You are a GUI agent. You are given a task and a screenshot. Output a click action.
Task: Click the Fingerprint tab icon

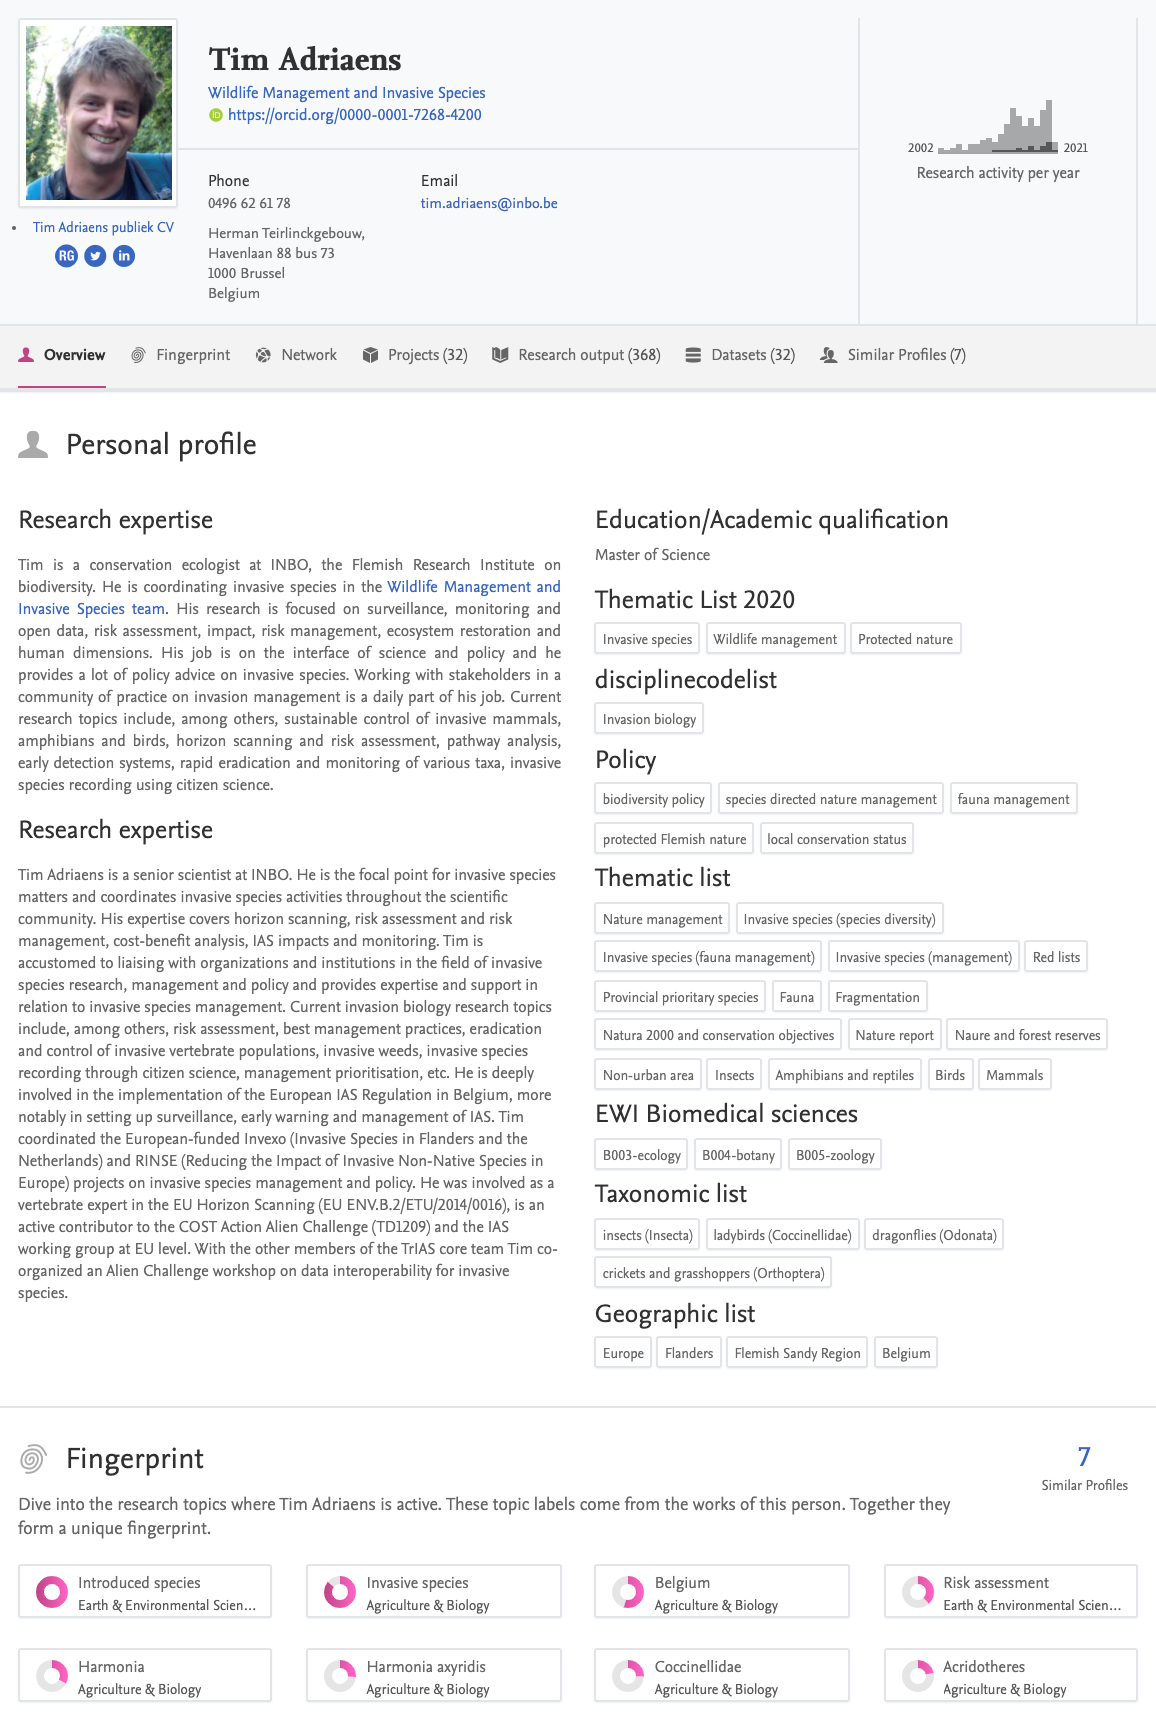click(138, 355)
